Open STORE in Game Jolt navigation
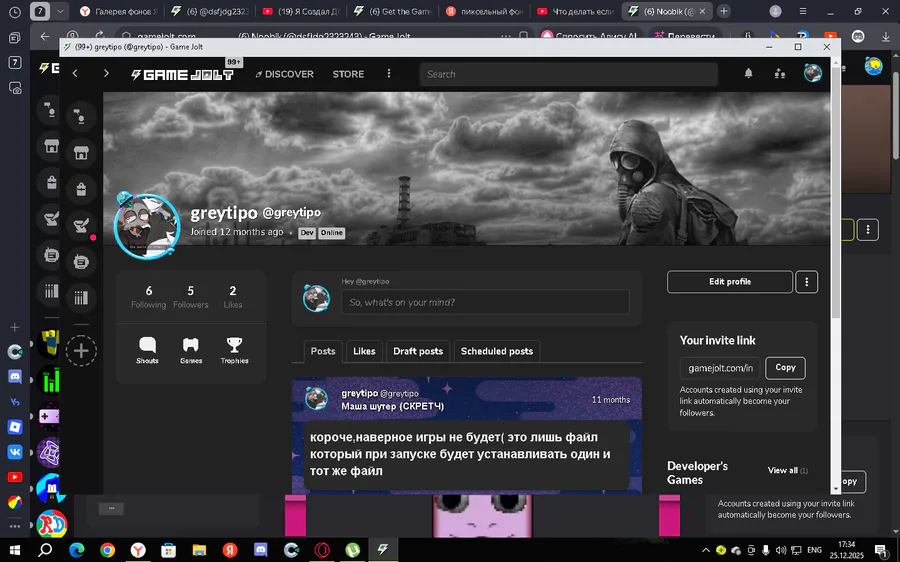The height and width of the screenshot is (562, 900). [348, 74]
